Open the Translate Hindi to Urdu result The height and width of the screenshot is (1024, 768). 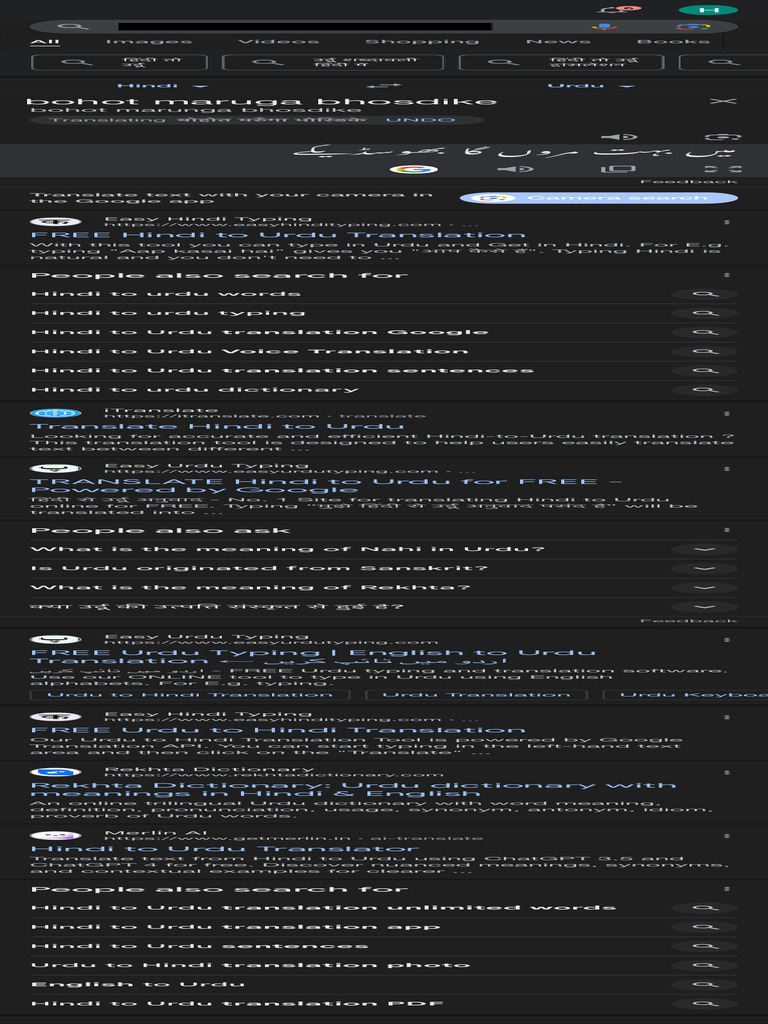(217, 426)
